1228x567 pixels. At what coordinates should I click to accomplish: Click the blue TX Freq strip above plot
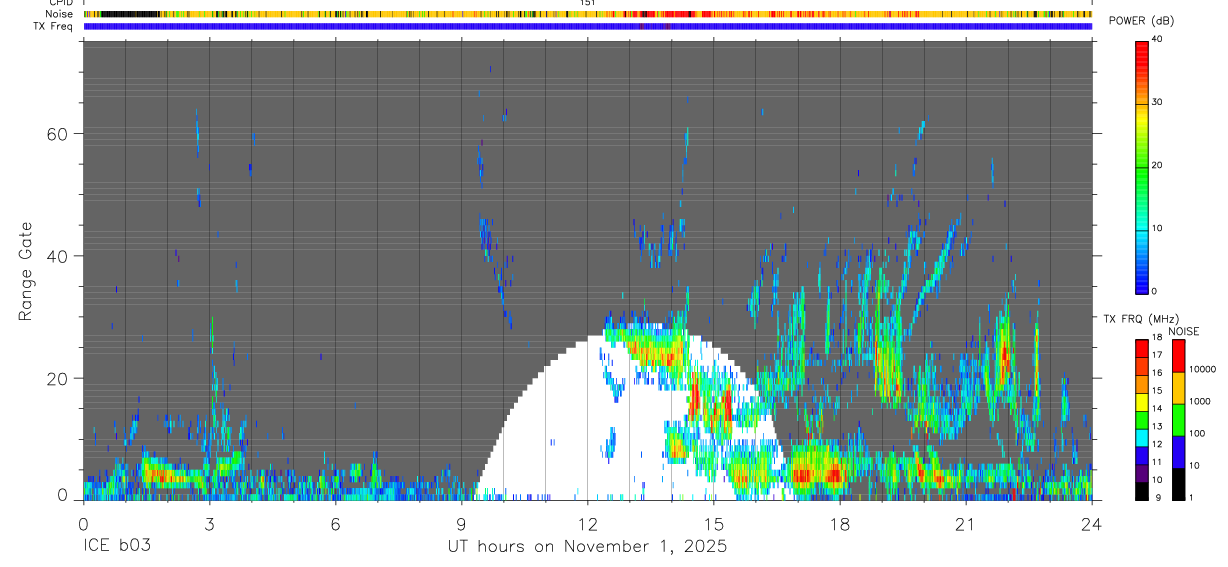[x=587, y=26]
